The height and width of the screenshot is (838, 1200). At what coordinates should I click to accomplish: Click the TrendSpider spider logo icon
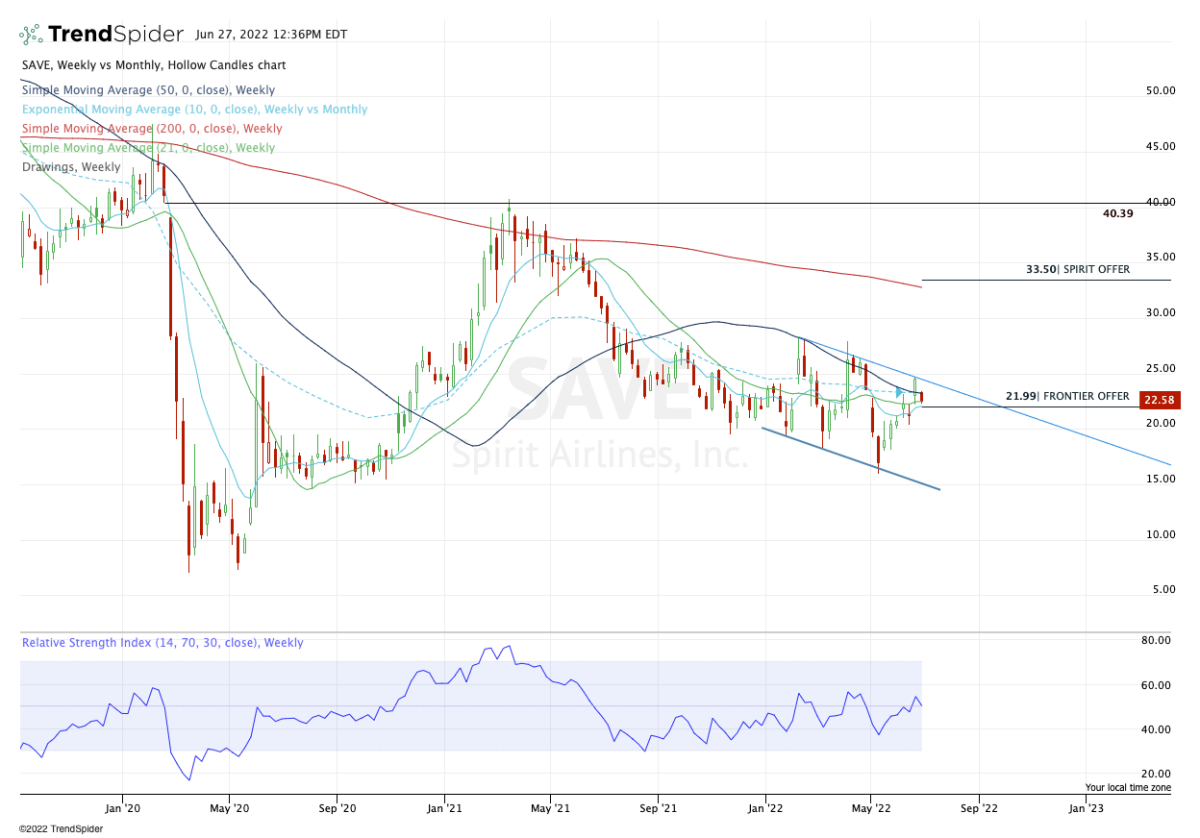[x=32, y=35]
